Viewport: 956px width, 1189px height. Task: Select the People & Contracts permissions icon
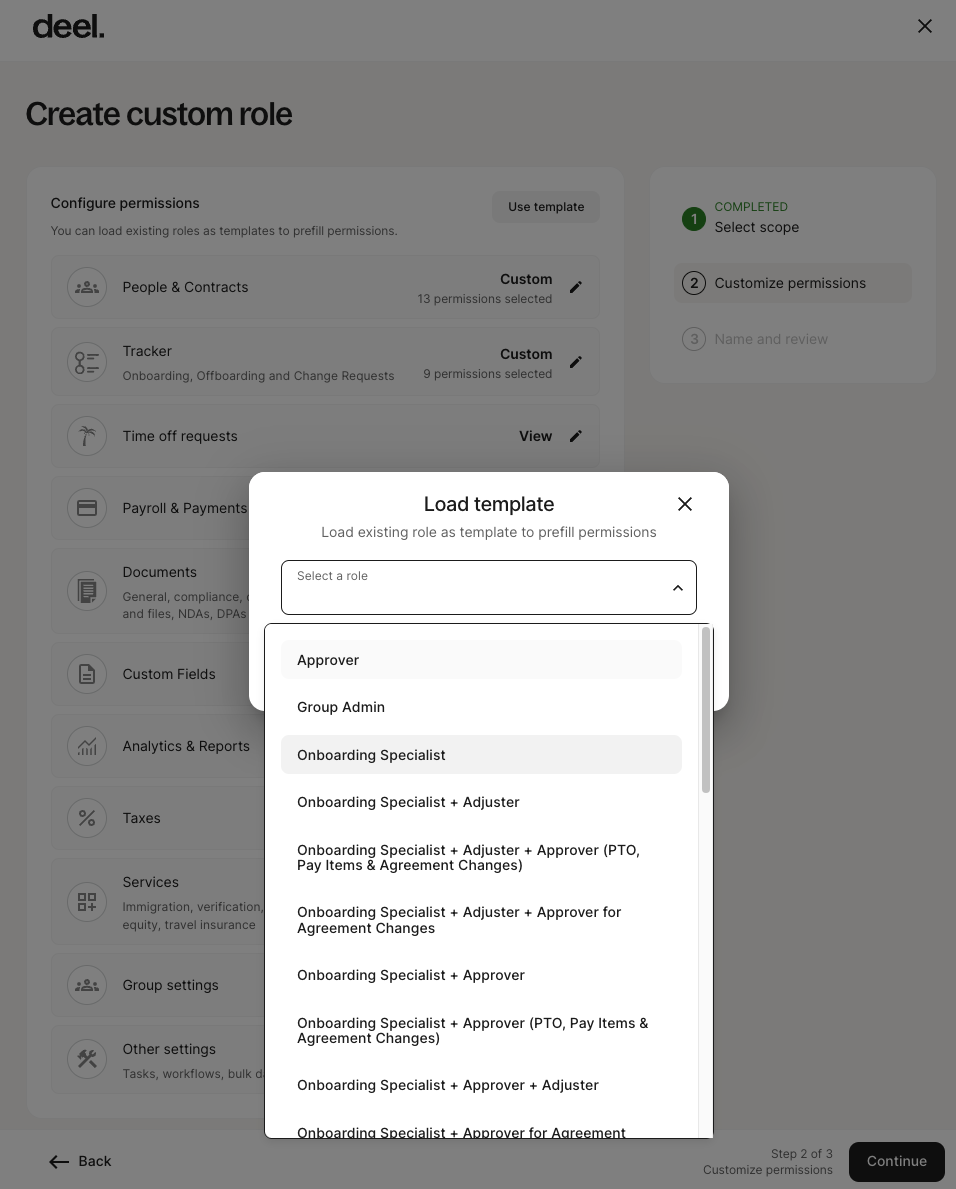point(87,287)
